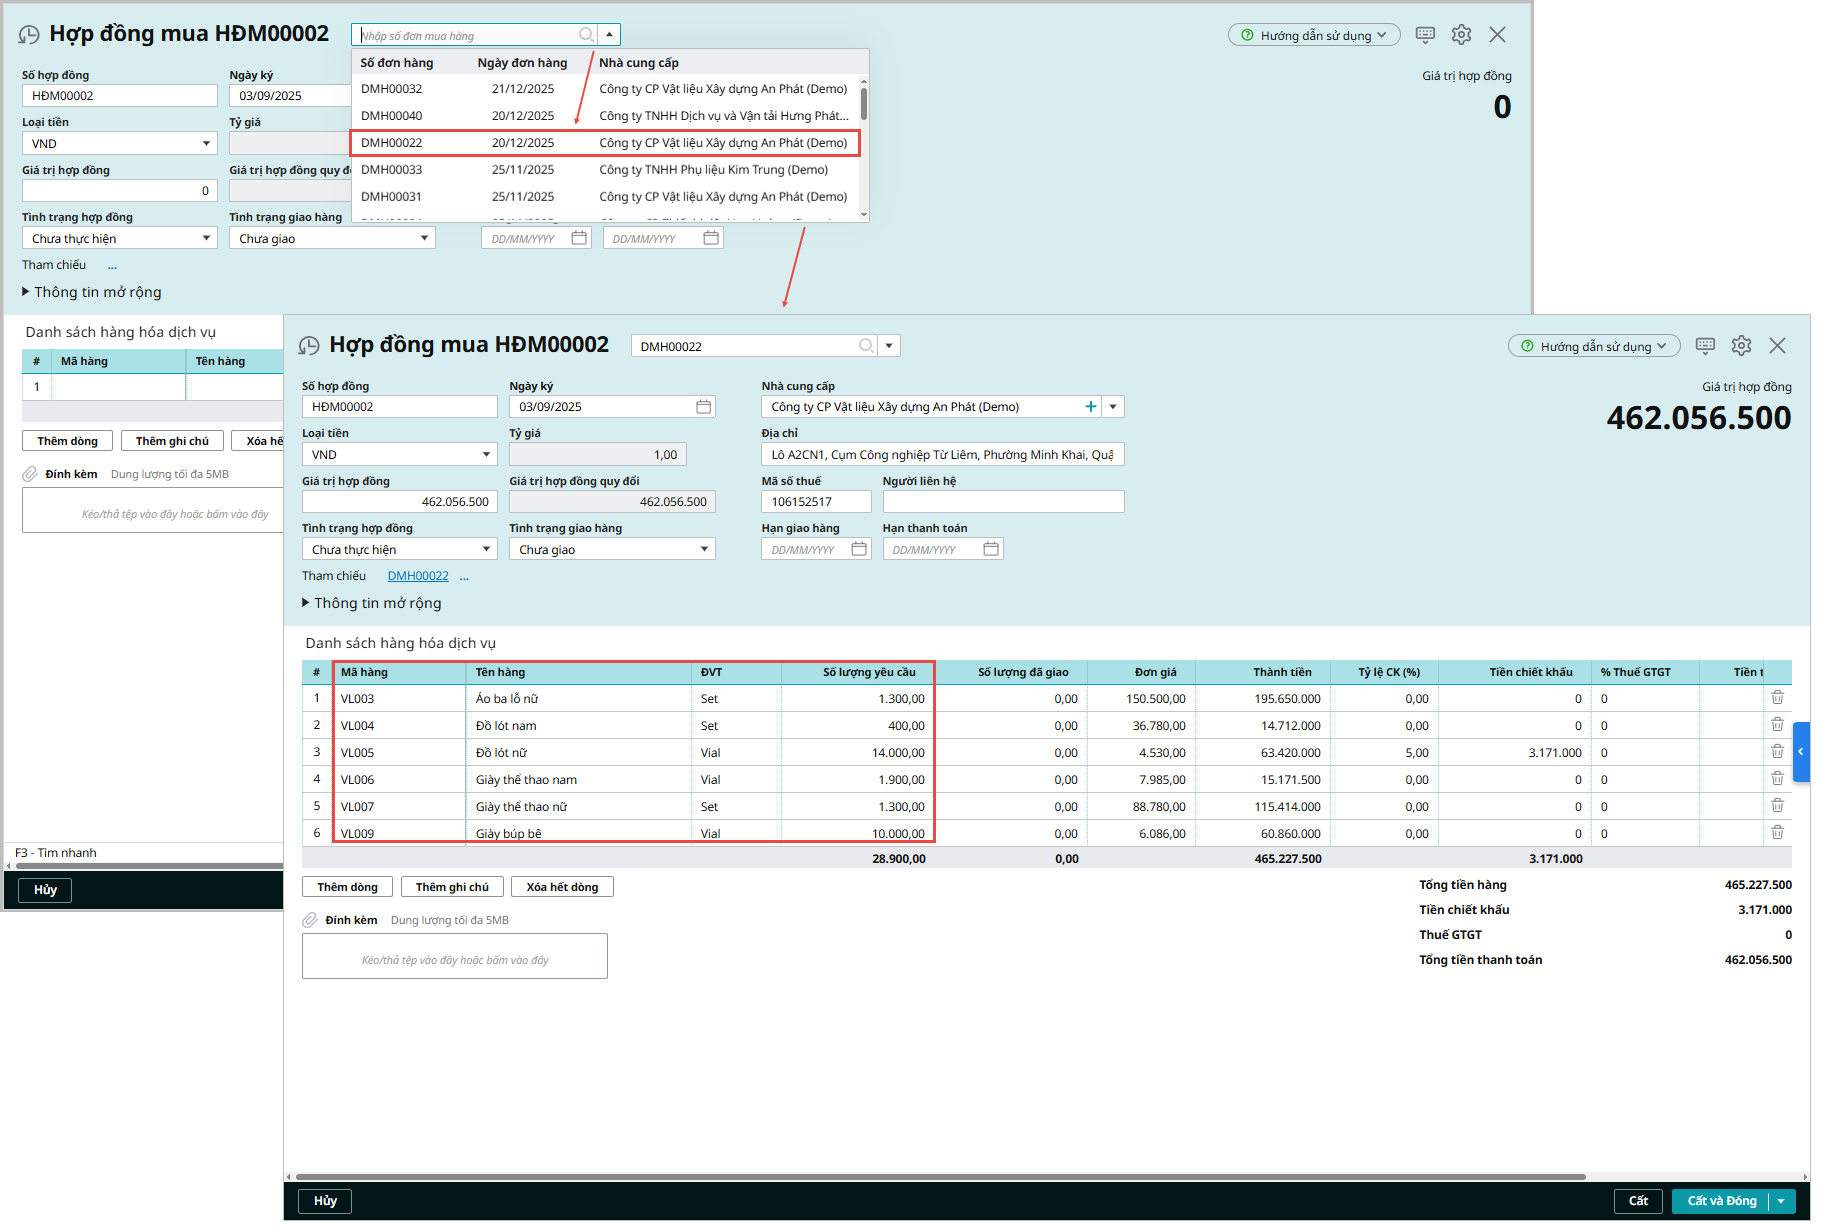1821x1226 pixels.
Task: Click the trash icon for row VL005
Action: click(1777, 752)
